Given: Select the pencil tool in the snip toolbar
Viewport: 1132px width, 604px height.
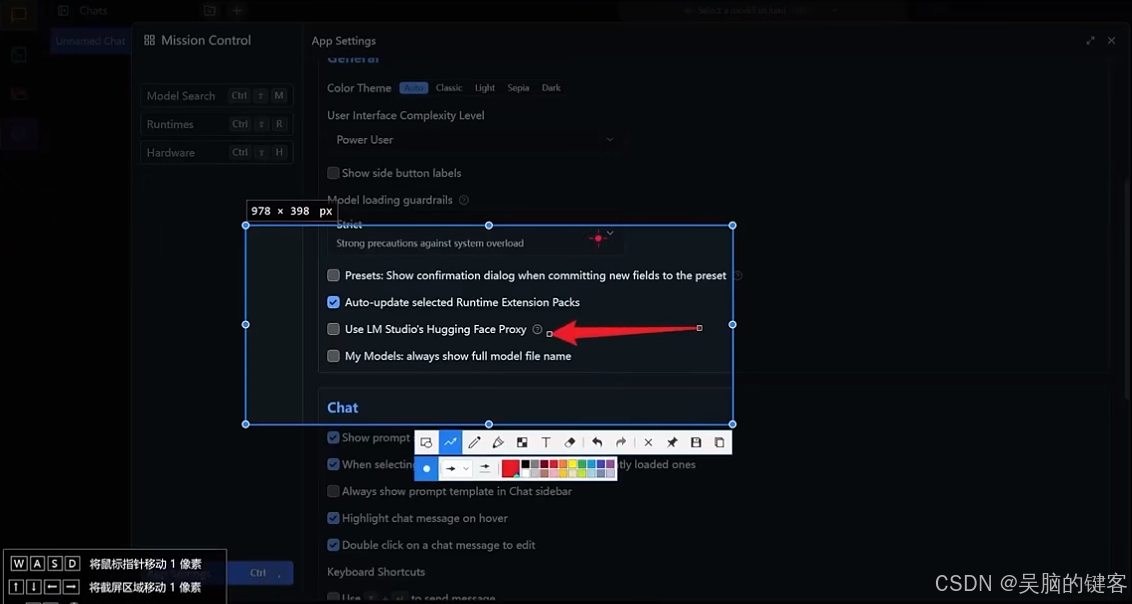Looking at the screenshot, I should point(474,442).
